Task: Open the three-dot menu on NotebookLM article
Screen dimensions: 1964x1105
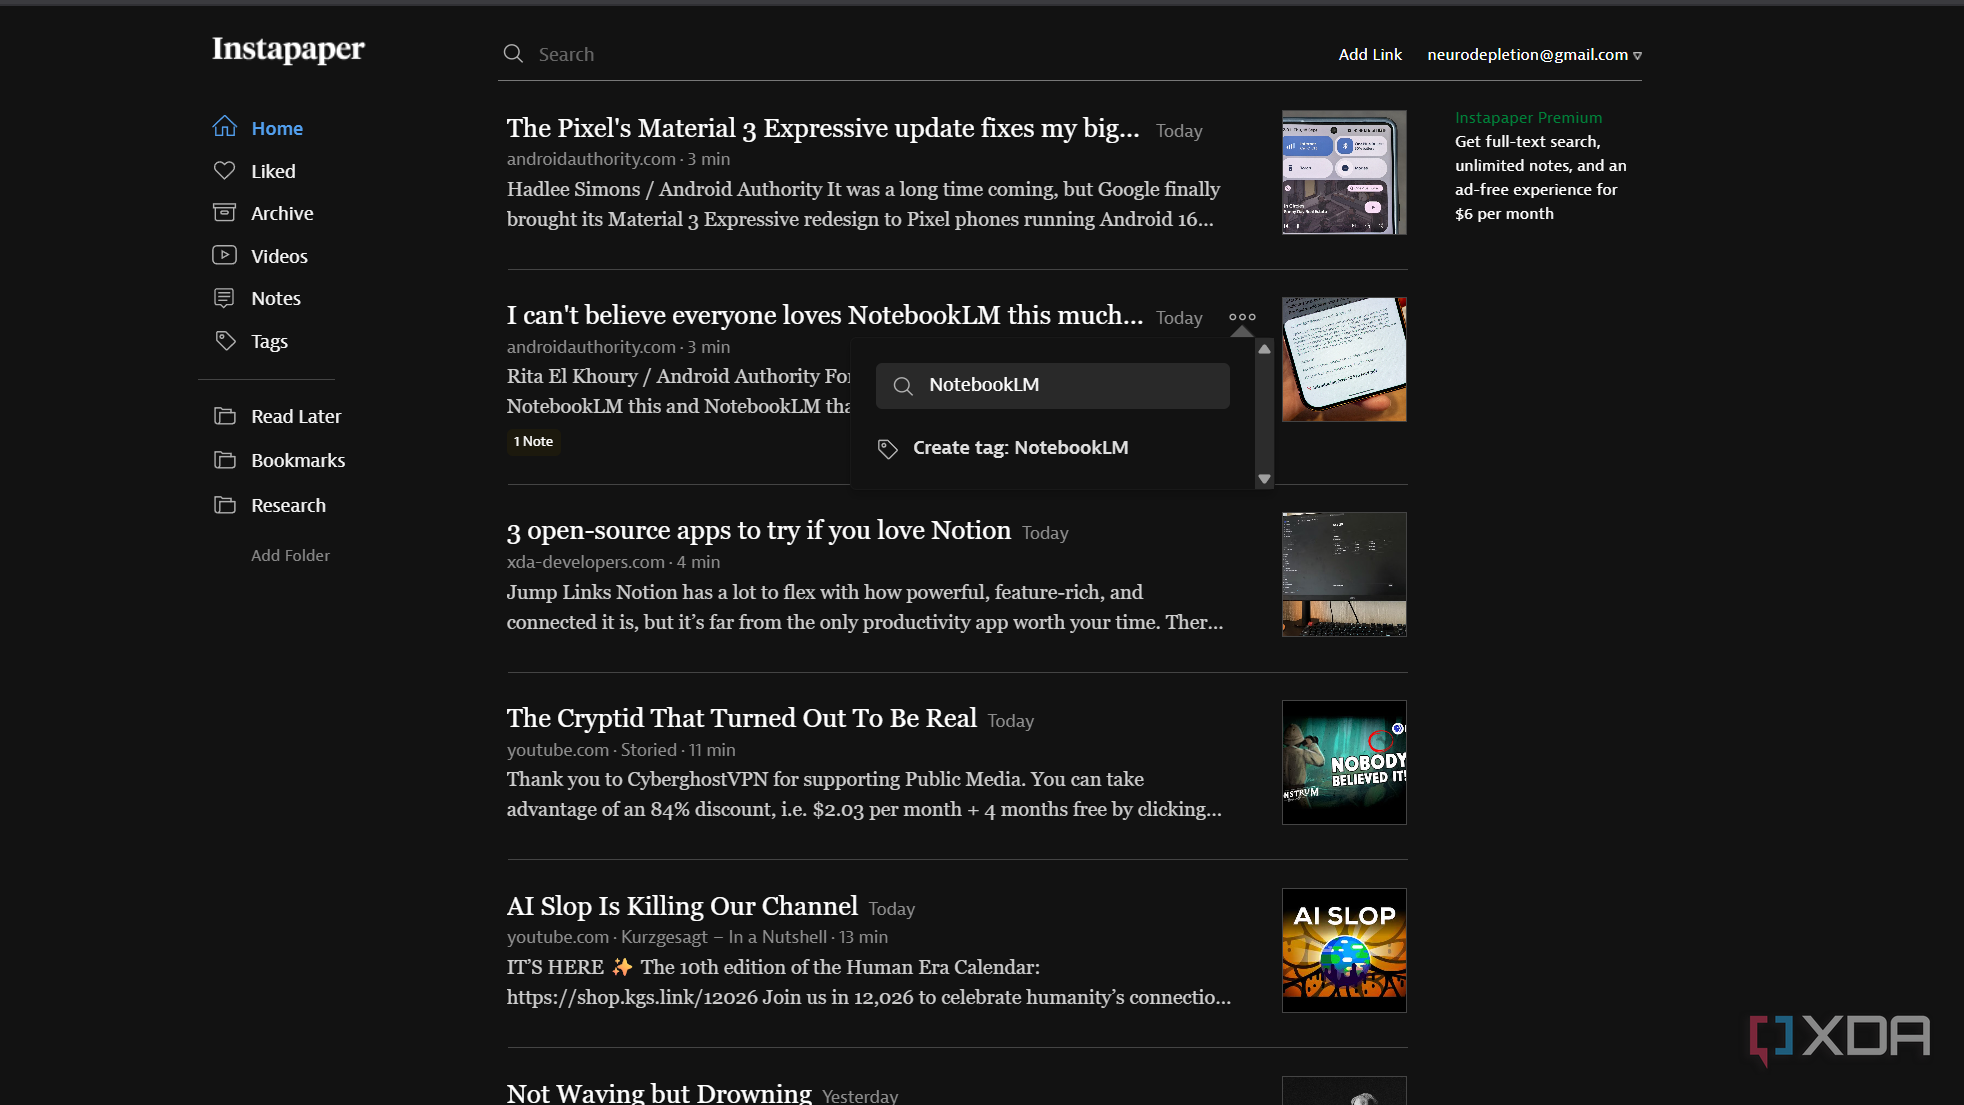Action: [1242, 317]
